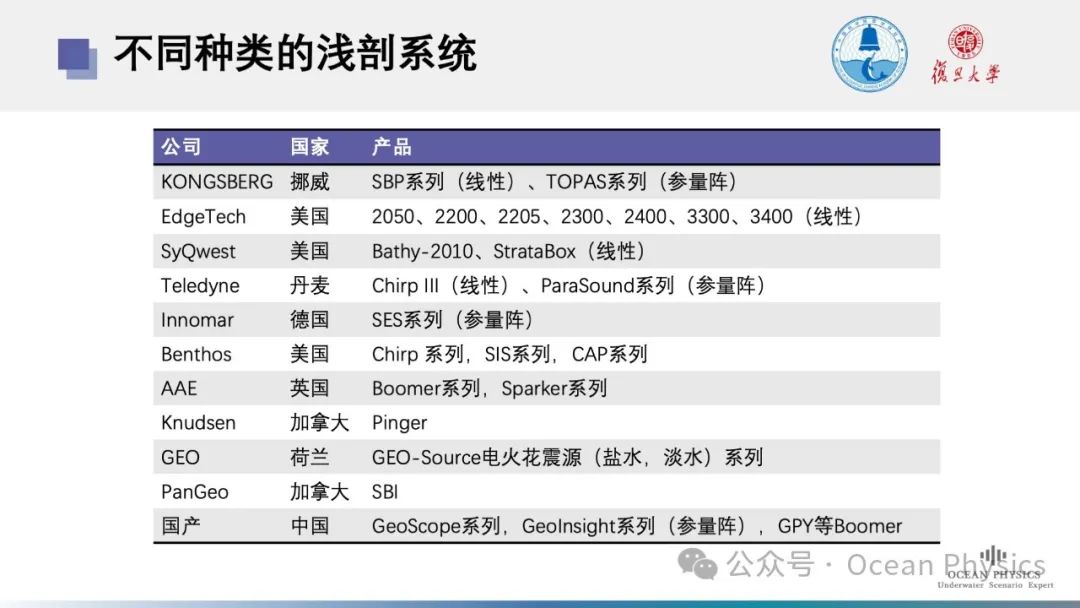Click the PanGeo company cell
Image resolution: width=1080 pixels, height=608 pixels.
[195, 492]
